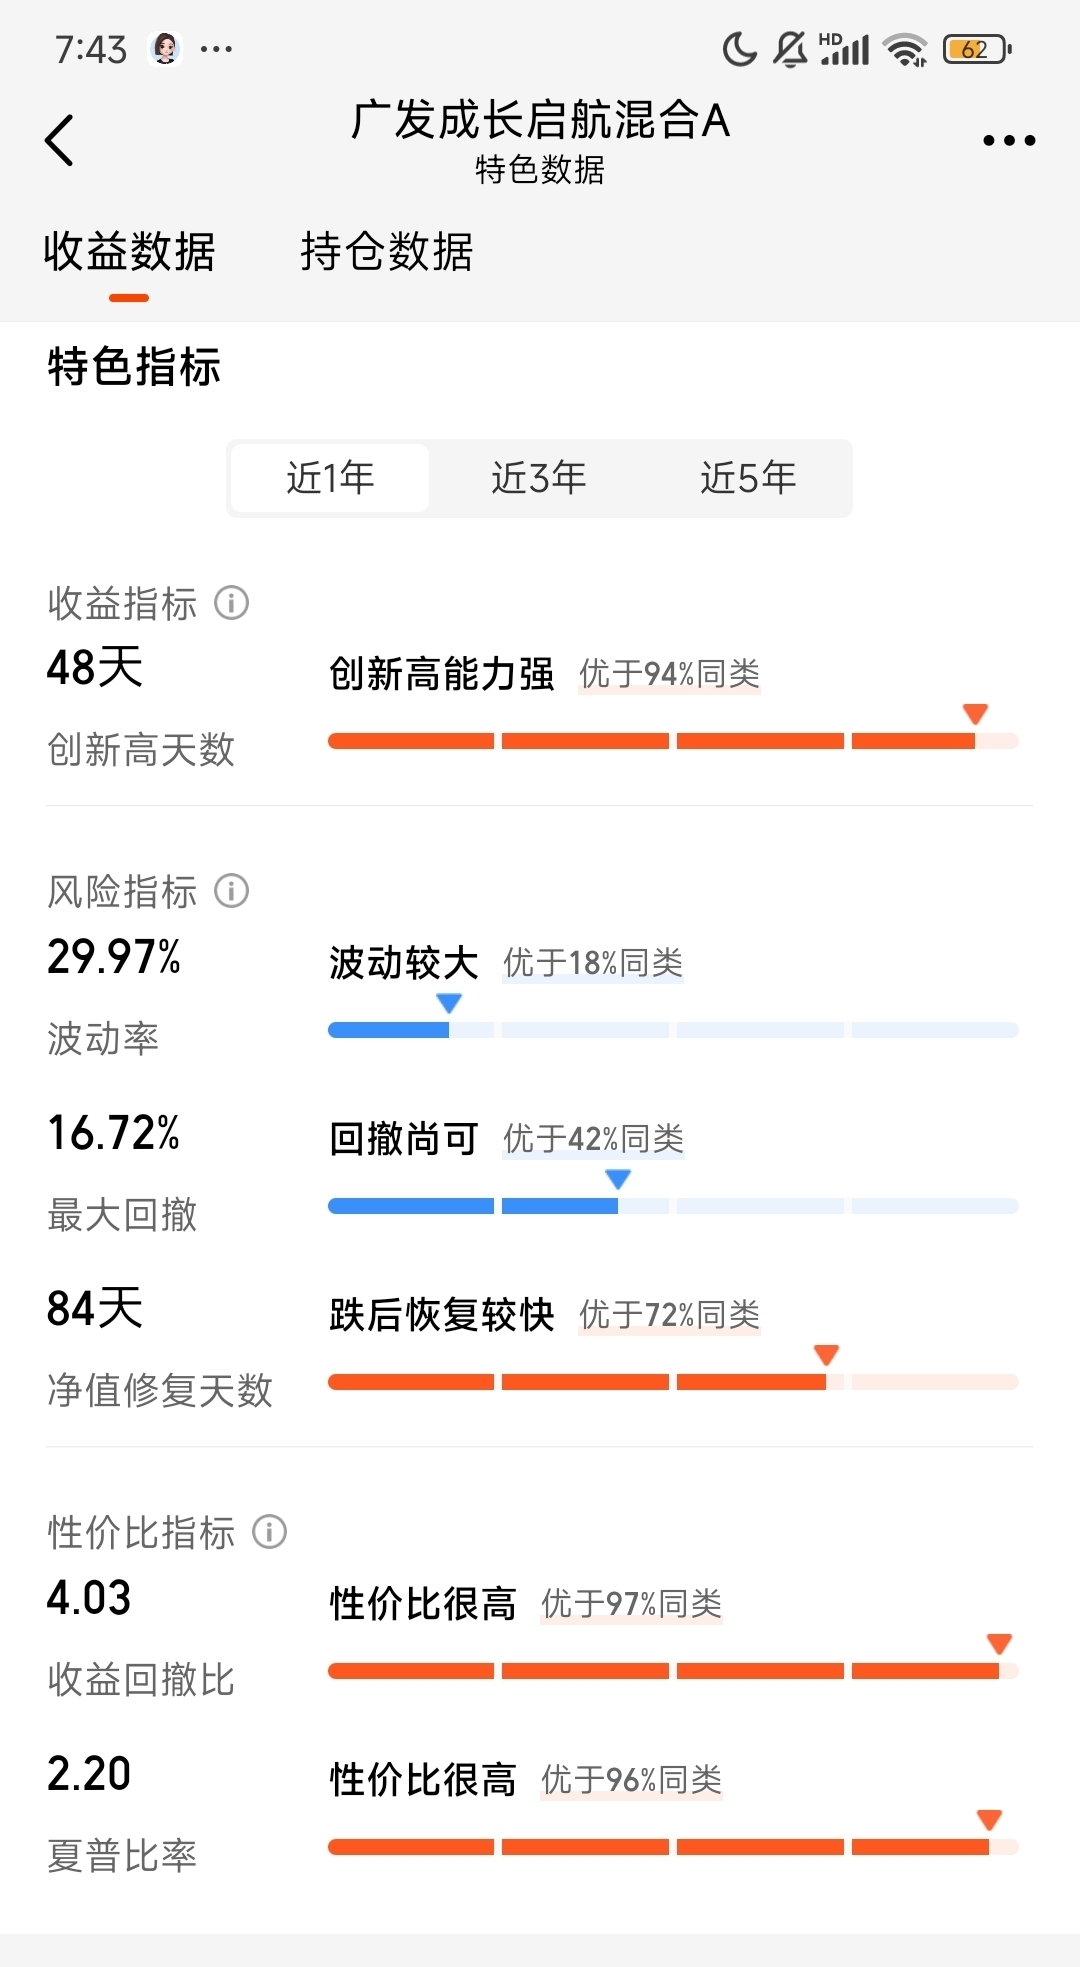Tap info icon beside 性价比指标
This screenshot has height=1967, width=1080.
[x=270, y=1531]
